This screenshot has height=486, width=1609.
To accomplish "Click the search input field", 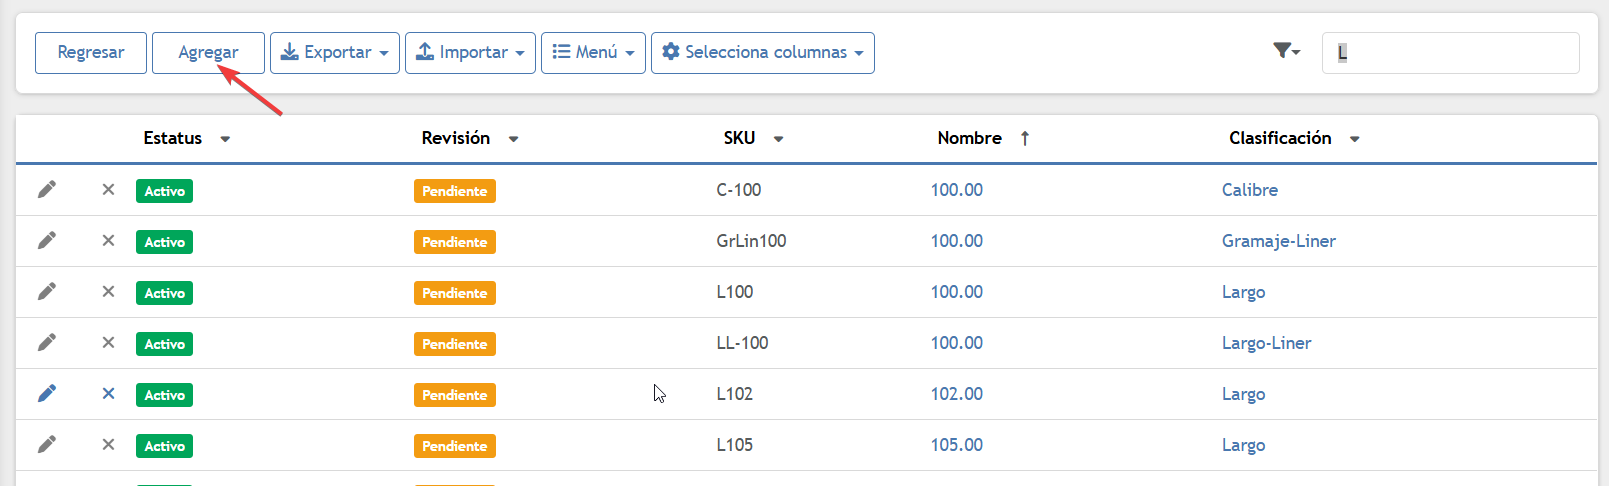I will tap(1450, 53).
